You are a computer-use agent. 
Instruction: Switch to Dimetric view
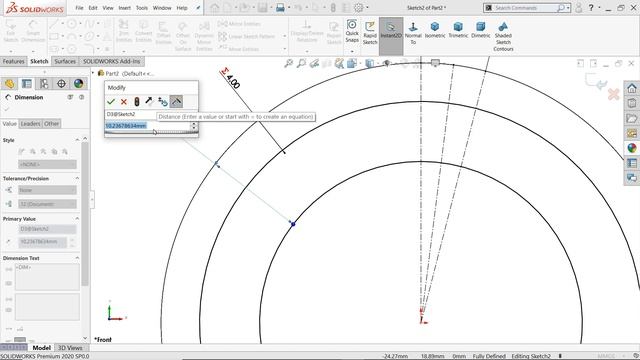(481, 30)
